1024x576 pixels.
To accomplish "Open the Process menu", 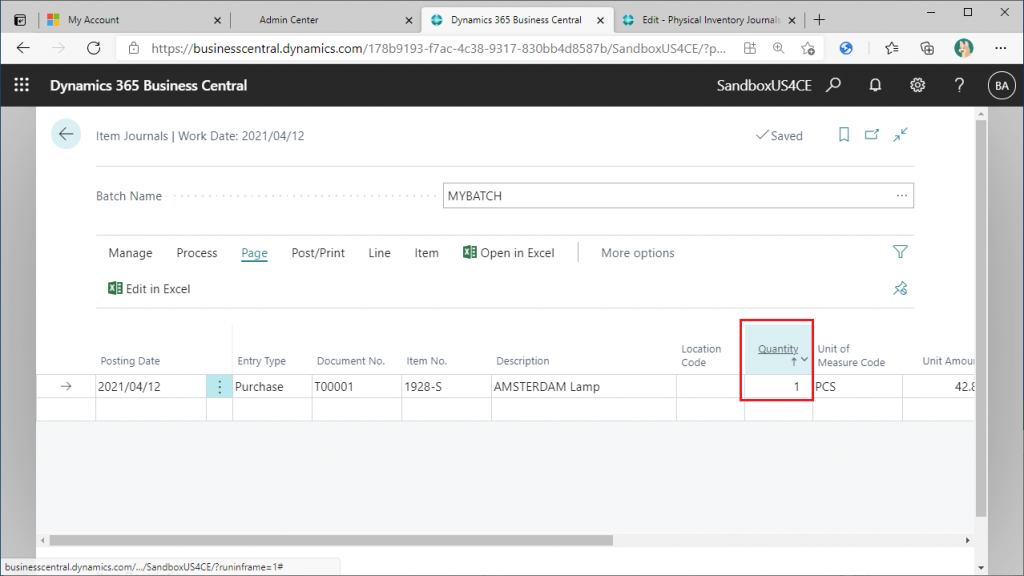I will [197, 253].
